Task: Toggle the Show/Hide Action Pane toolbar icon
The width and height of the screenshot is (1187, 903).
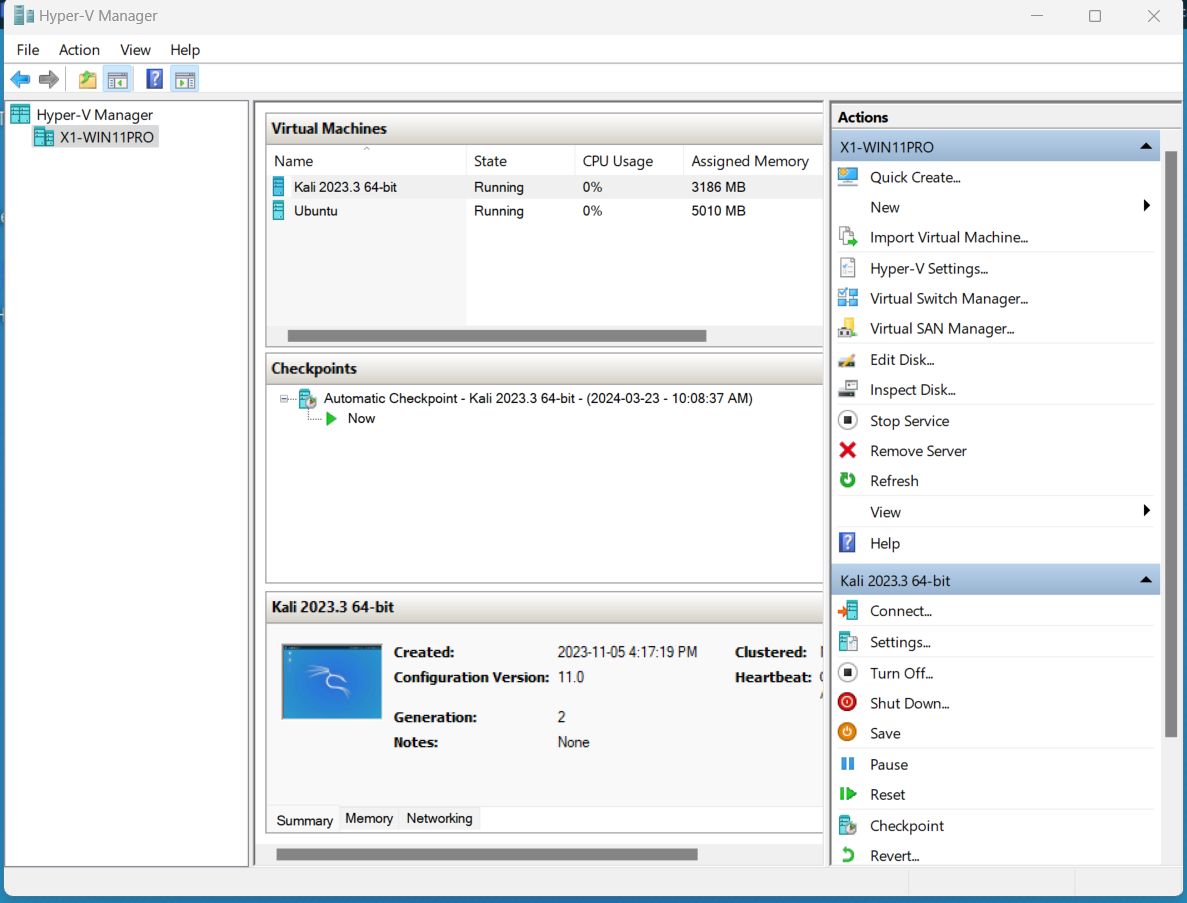Action: click(x=185, y=79)
